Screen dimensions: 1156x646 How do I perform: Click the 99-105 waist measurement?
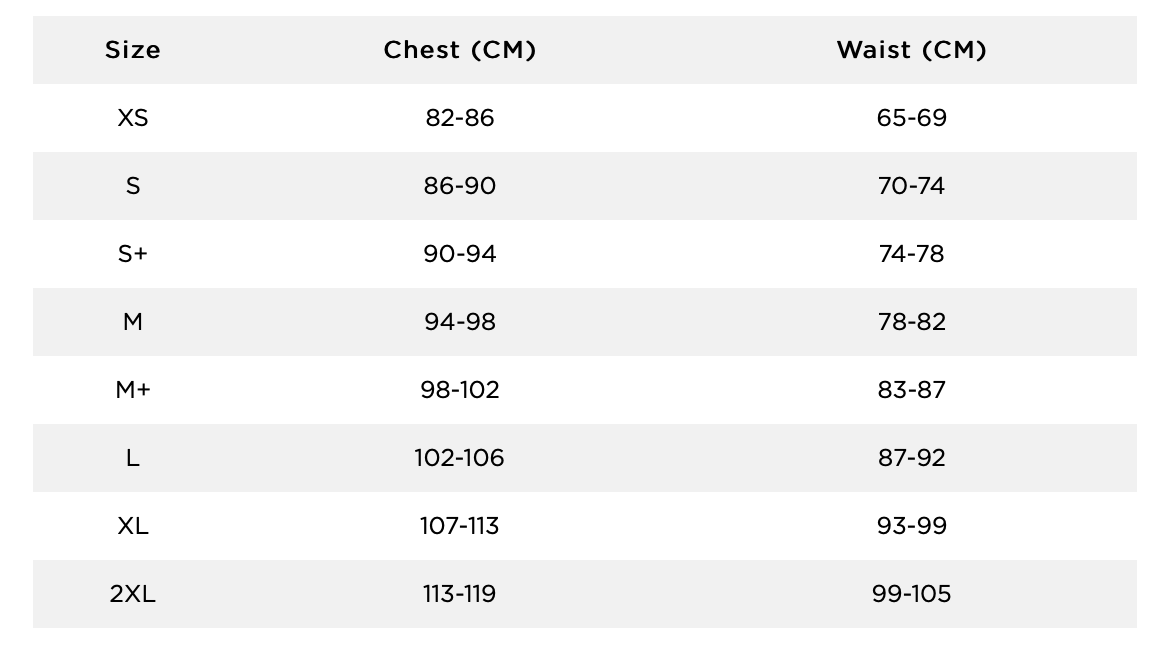[911, 594]
